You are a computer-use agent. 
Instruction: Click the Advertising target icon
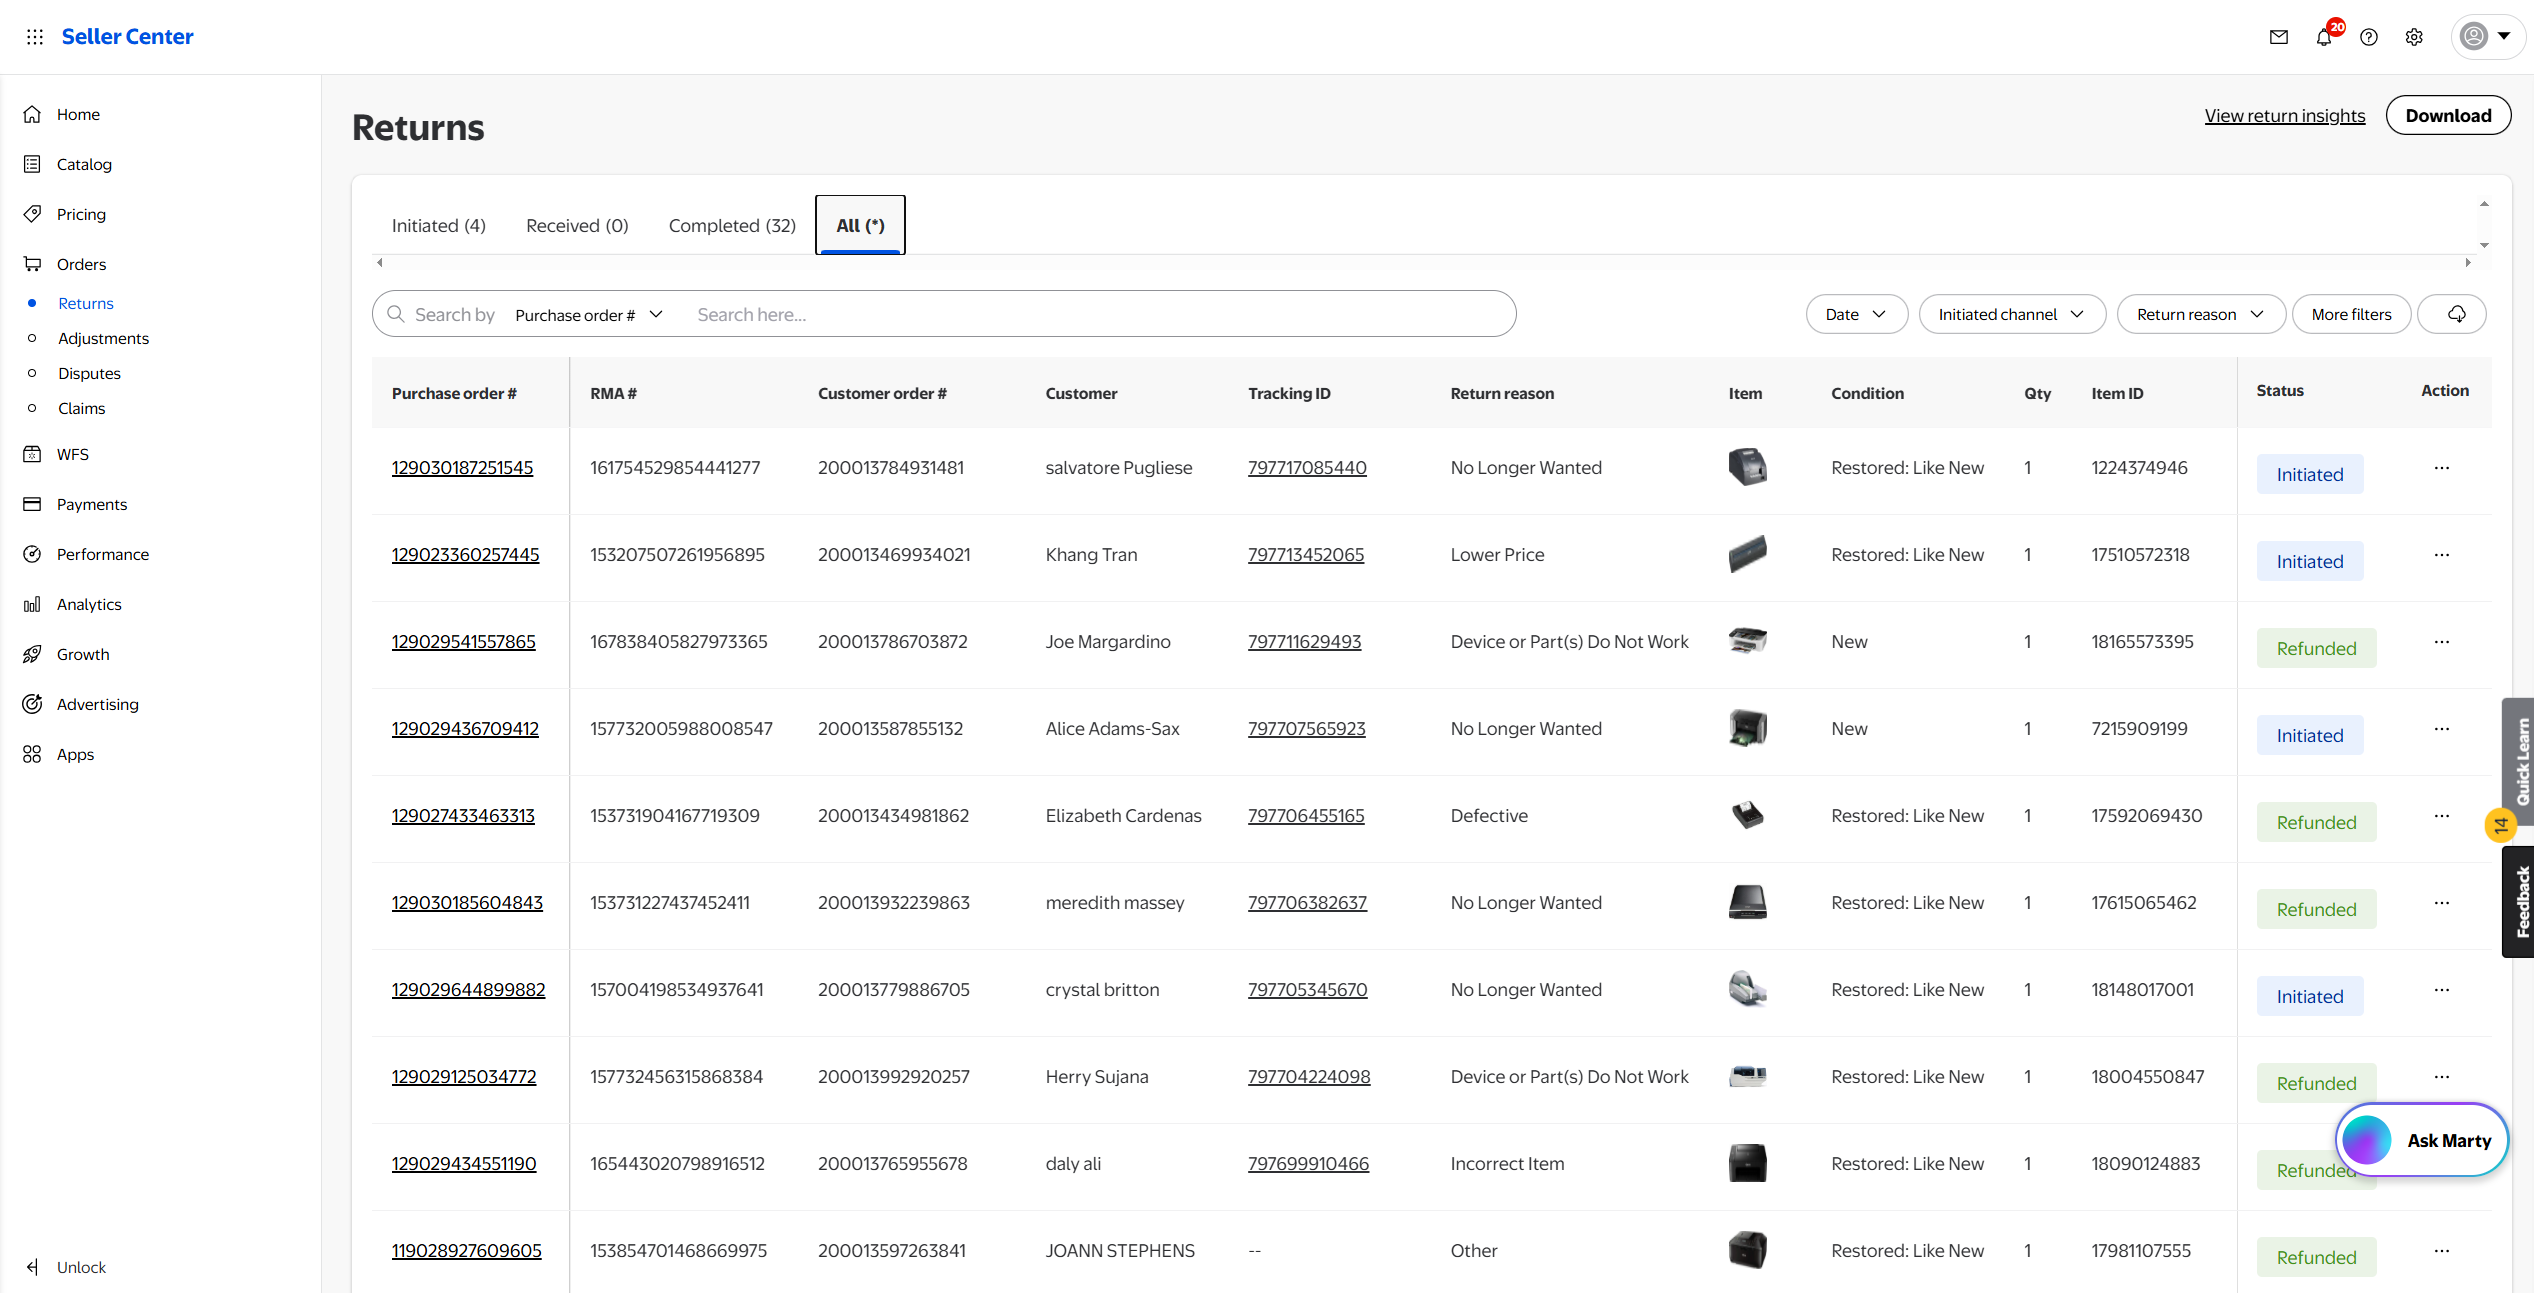coord(32,704)
